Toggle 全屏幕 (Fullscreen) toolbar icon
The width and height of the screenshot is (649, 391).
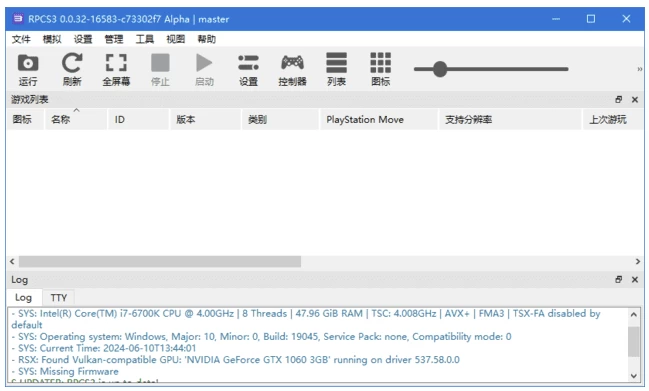coord(116,63)
